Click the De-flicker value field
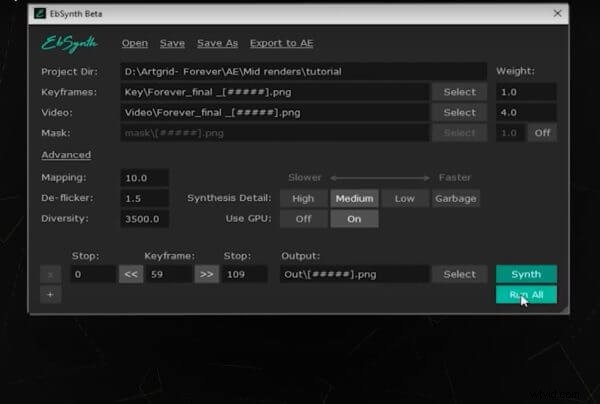The height and width of the screenshot is (404, 600). click(145, 198)
